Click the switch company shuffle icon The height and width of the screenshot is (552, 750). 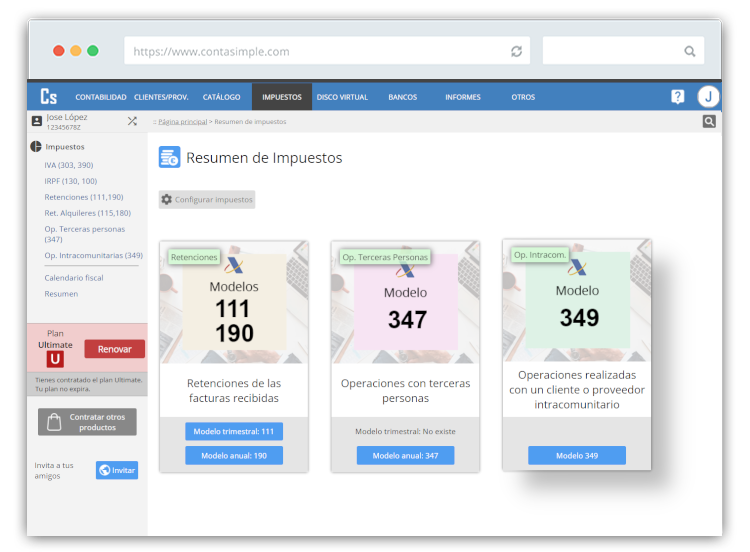[x=132, y=121]
